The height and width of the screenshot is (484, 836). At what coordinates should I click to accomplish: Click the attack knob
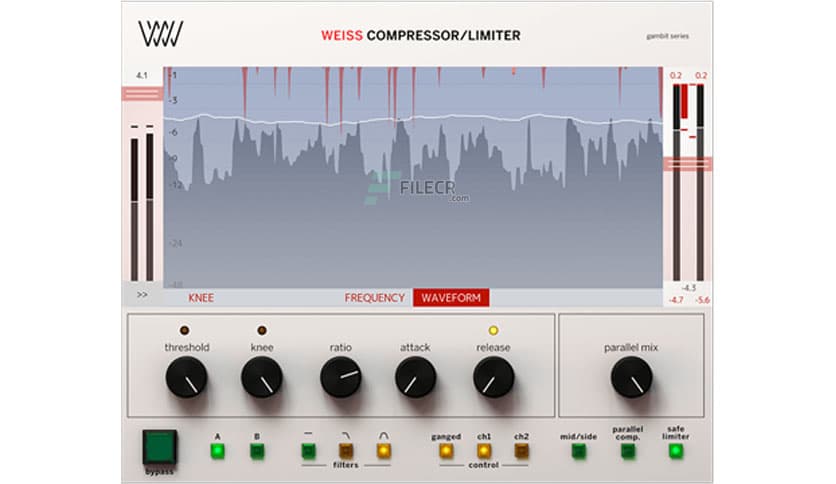[x=415, y=377]
